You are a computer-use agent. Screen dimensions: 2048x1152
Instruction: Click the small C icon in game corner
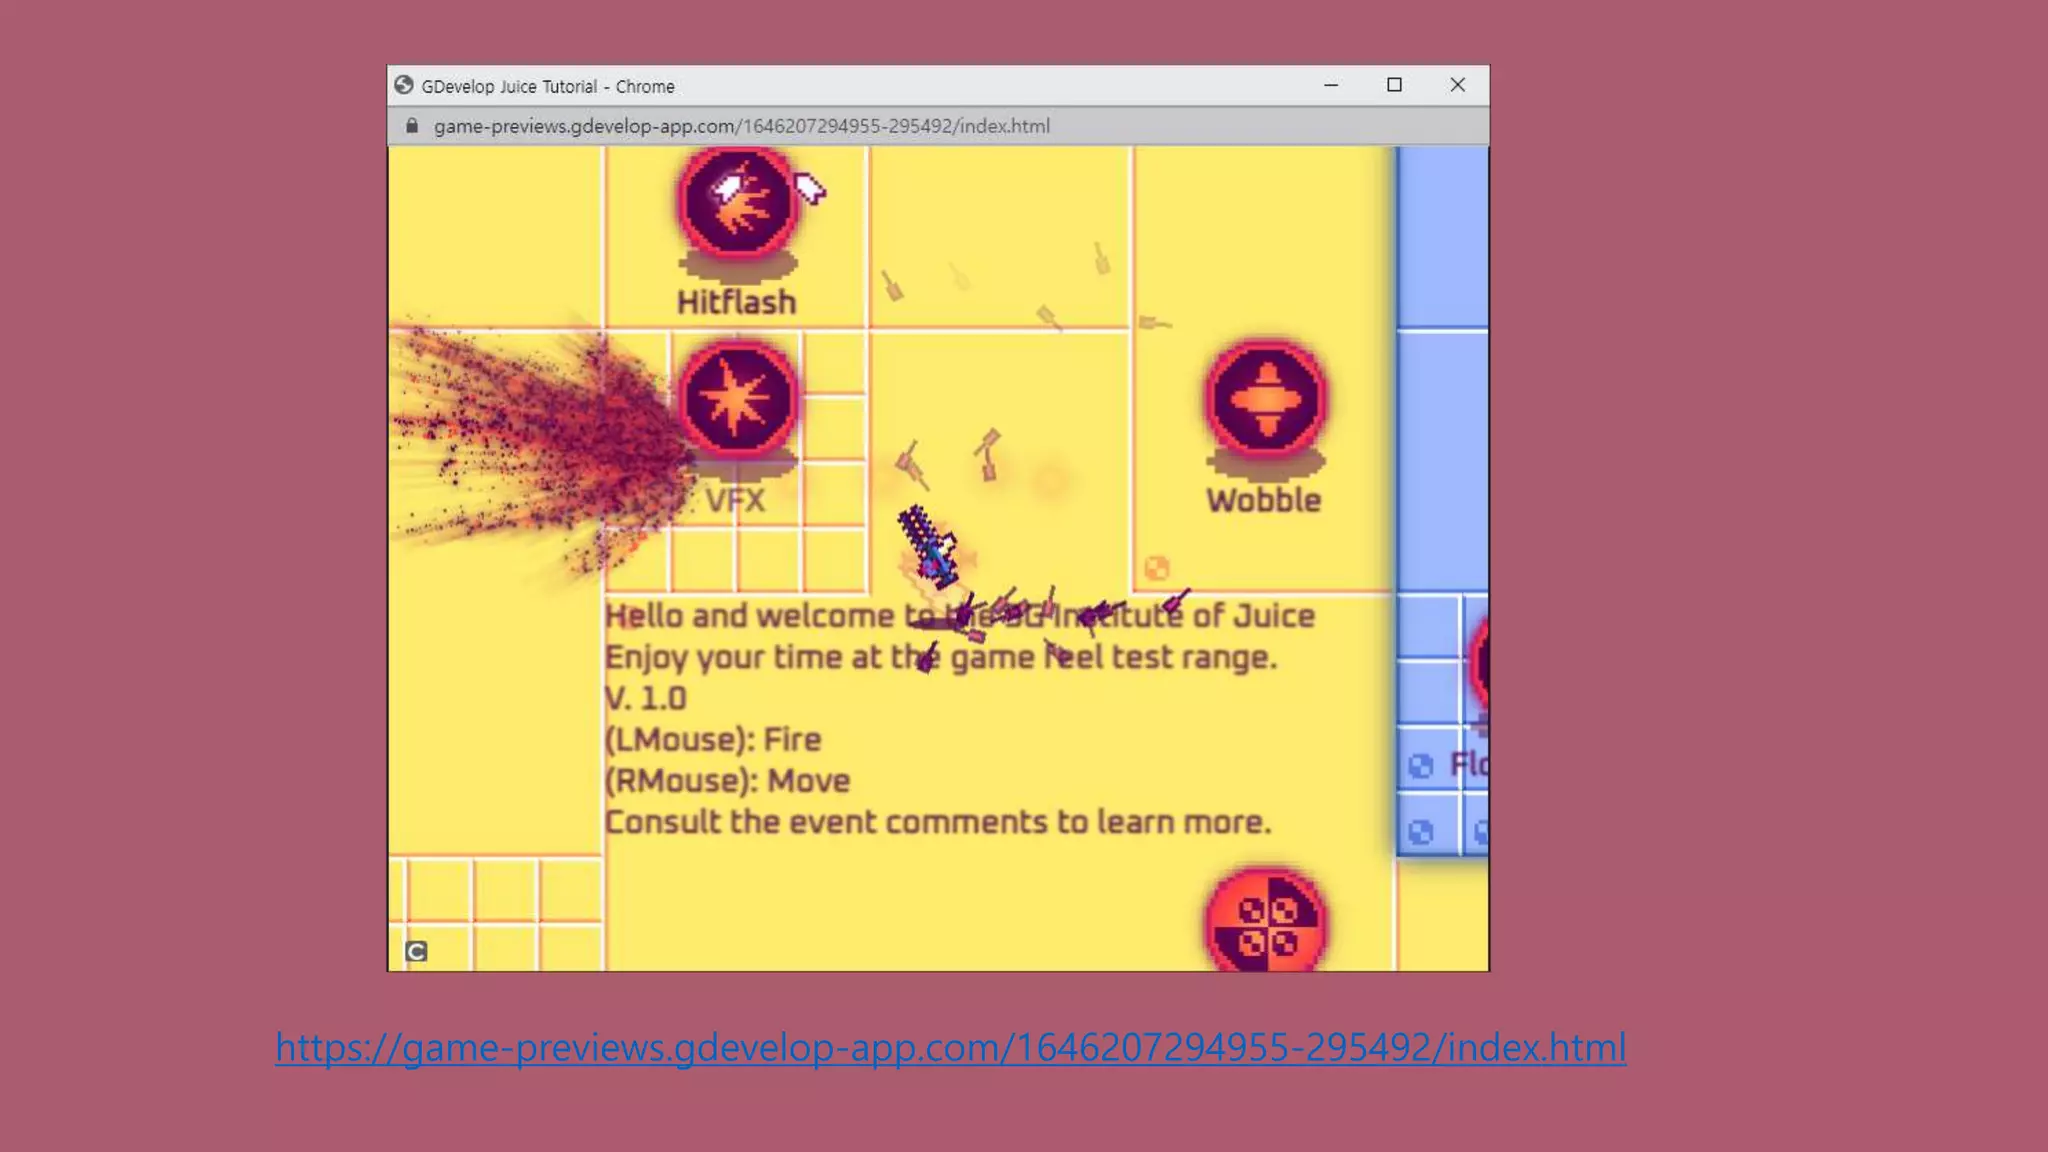pos(416,951)
